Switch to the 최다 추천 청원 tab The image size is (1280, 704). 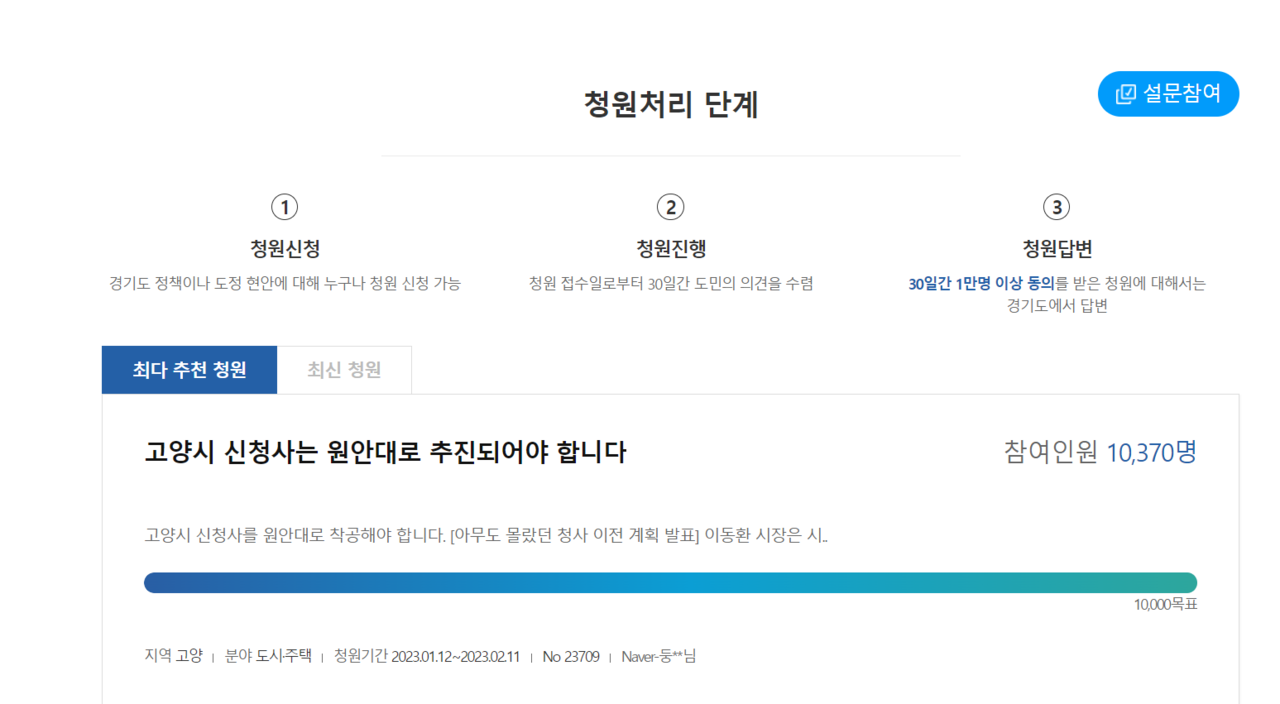point(189,370)
